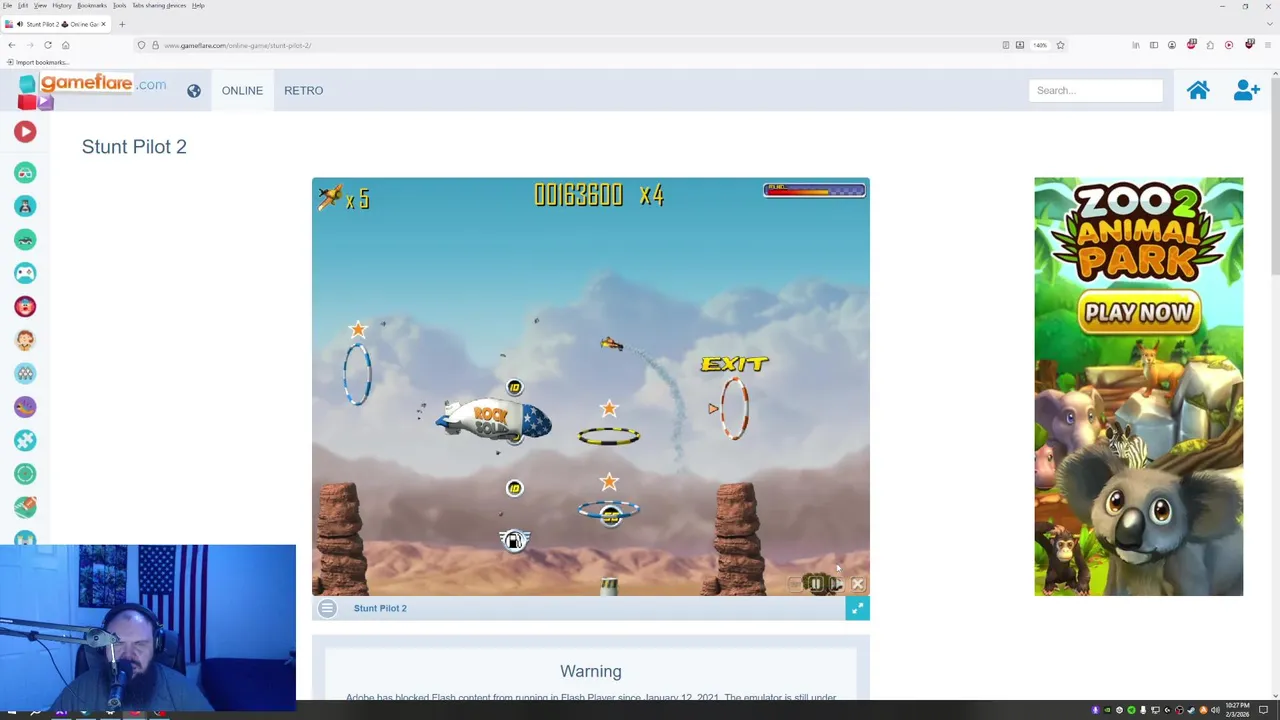Image resolution: width=1280 pixels, height=720 pixels.
Task: Click the shield tracking protection icon
Action: coord(141,45)
